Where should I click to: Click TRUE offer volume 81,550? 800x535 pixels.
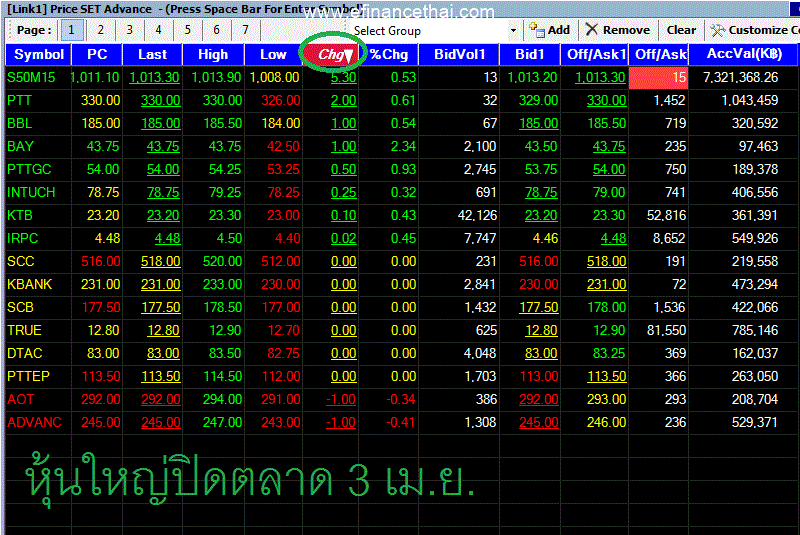click(666, 330)
